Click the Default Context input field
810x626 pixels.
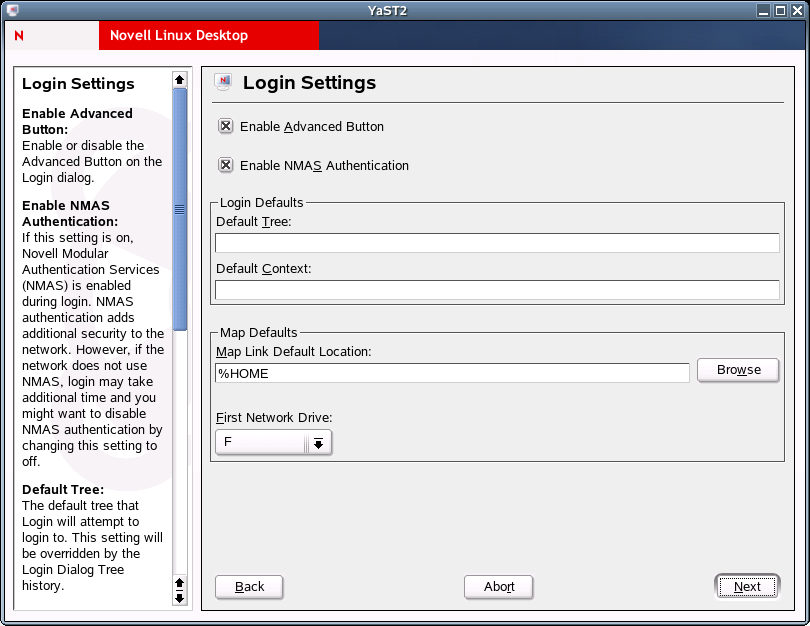tap(497, 290)
